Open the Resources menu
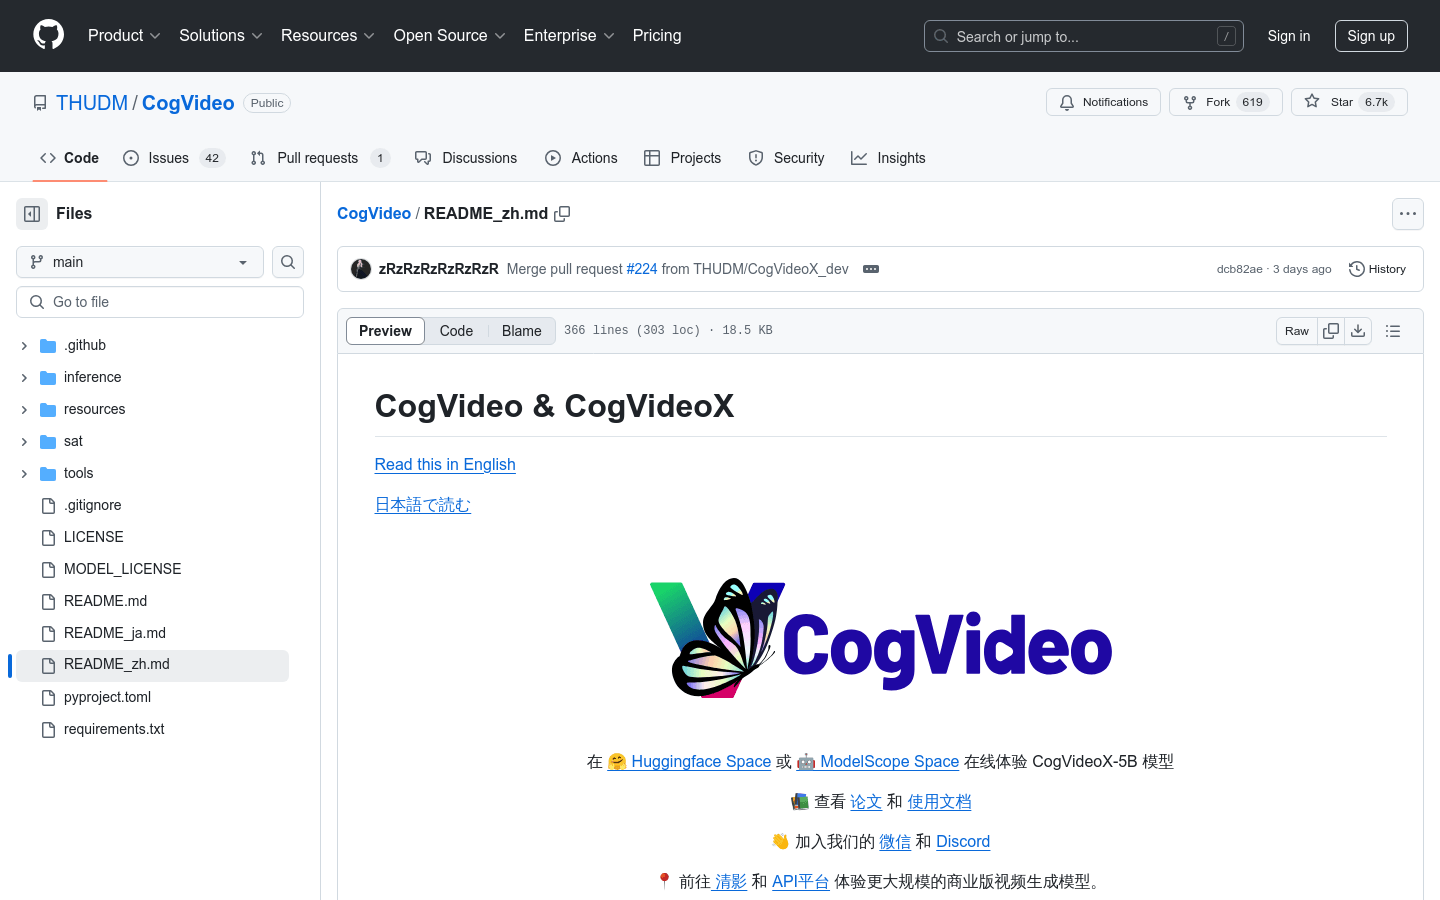The image size is (1440, 900). pos(328,36)
